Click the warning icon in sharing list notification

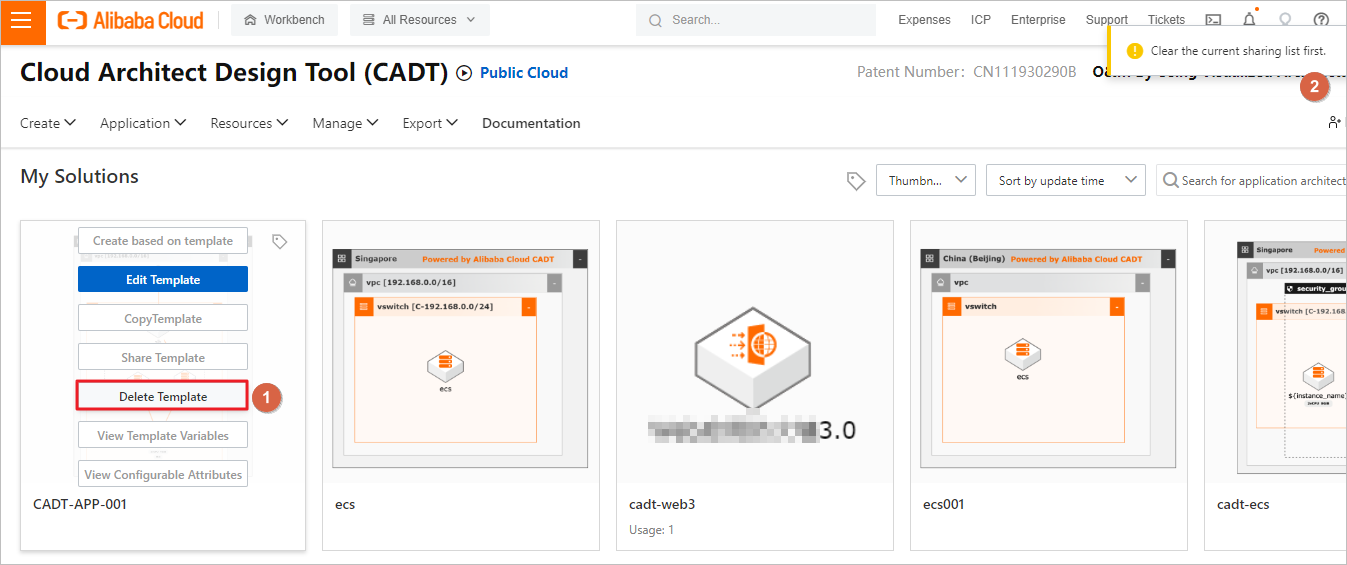click(1134, 50)
